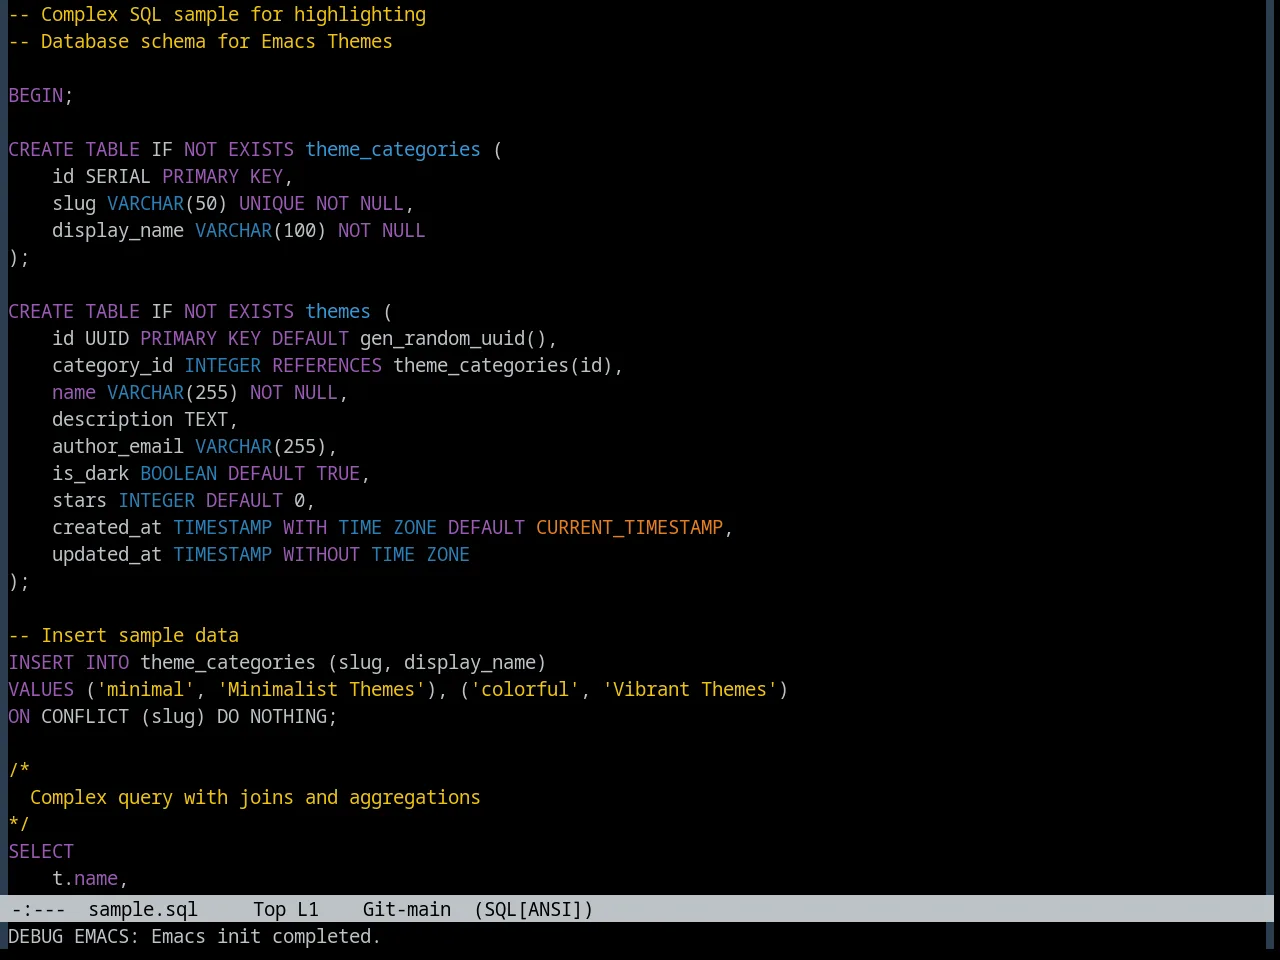
Task: Click the REFERENCES keyword
Action: [x=327, y=365]
